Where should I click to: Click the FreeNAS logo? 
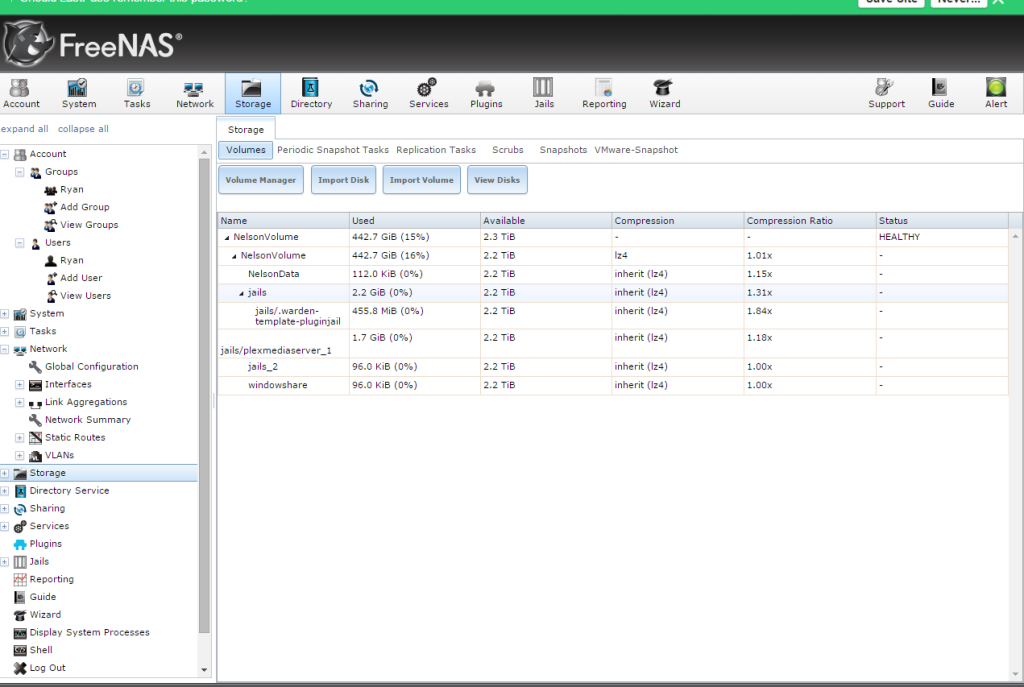92,44
